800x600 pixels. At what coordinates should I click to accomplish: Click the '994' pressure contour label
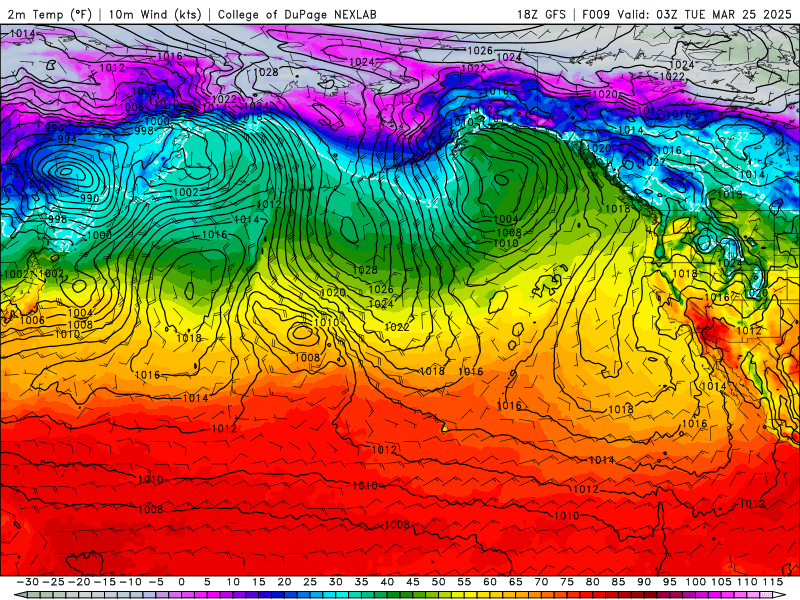[67, 138]
